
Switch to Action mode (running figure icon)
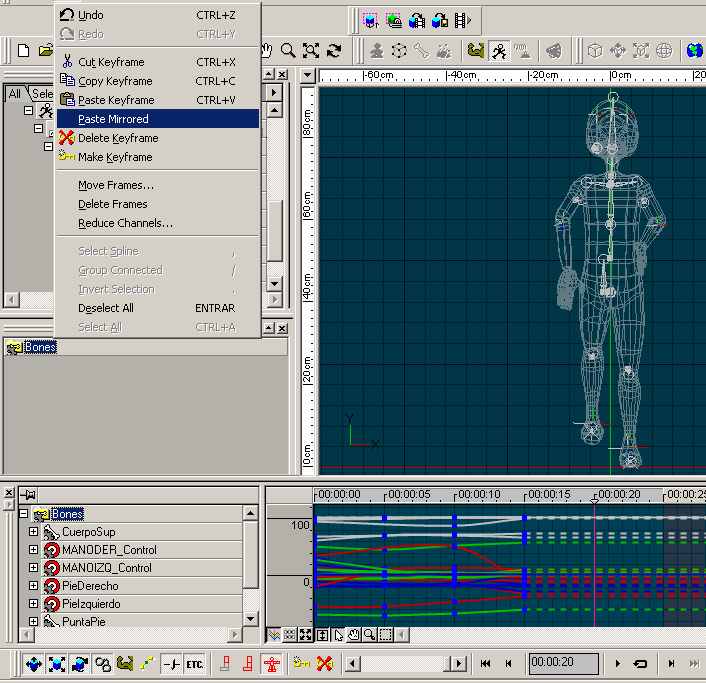click(x=497, y=50)
